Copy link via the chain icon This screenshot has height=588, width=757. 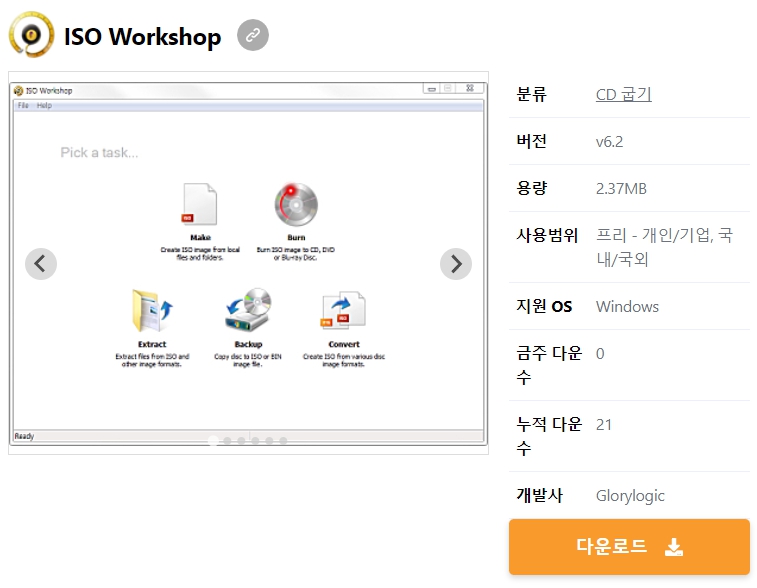pyautogui.click(x=252, y=35)
